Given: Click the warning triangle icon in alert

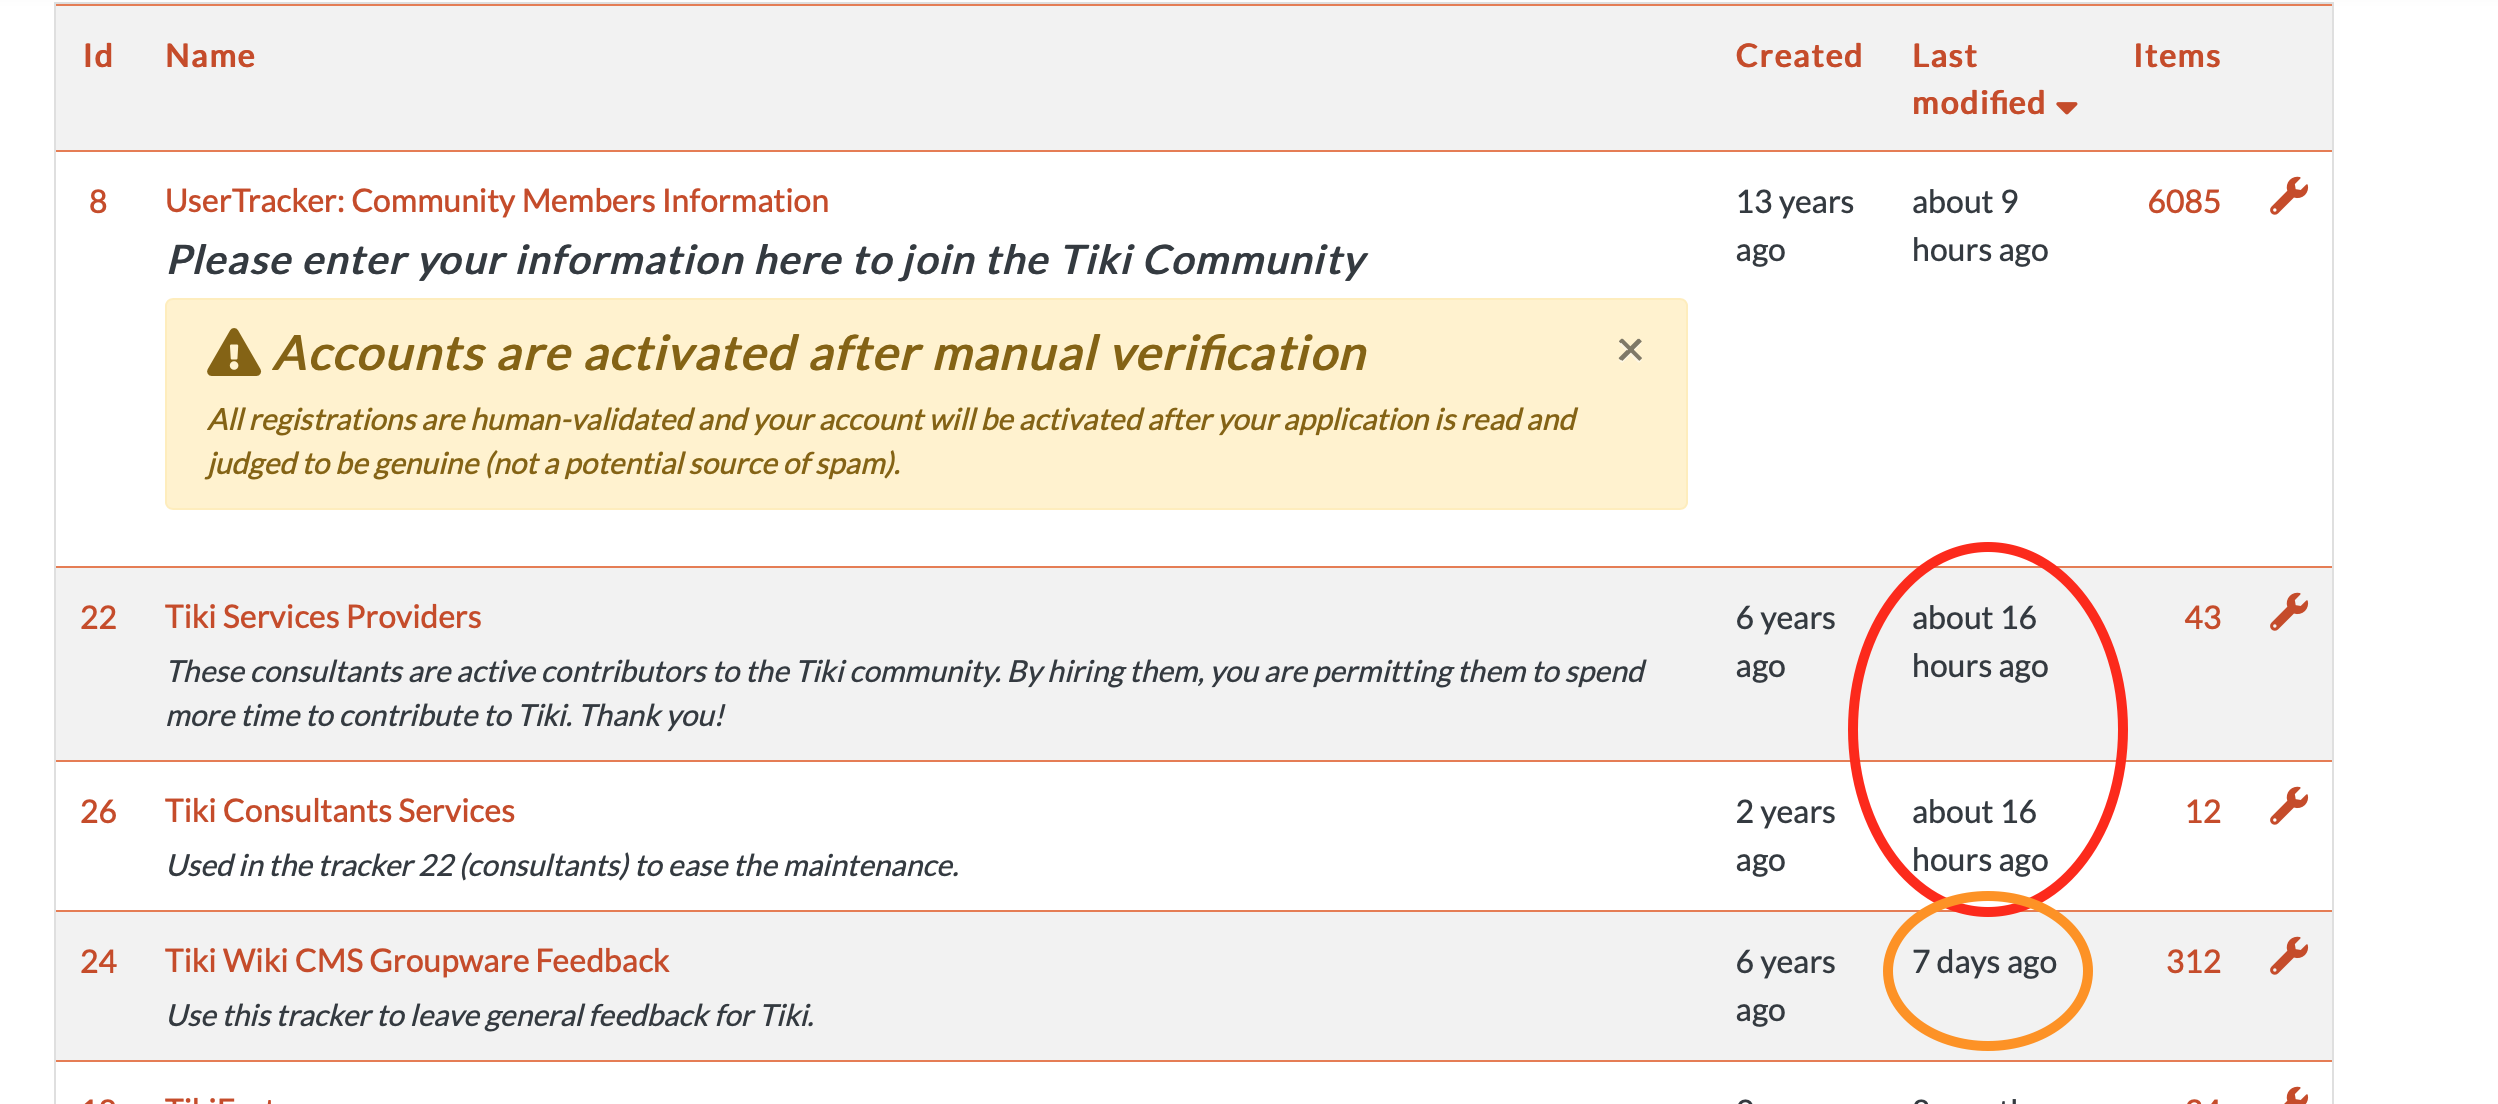Looking at the screenshot, I should click(x=234, y=353).
